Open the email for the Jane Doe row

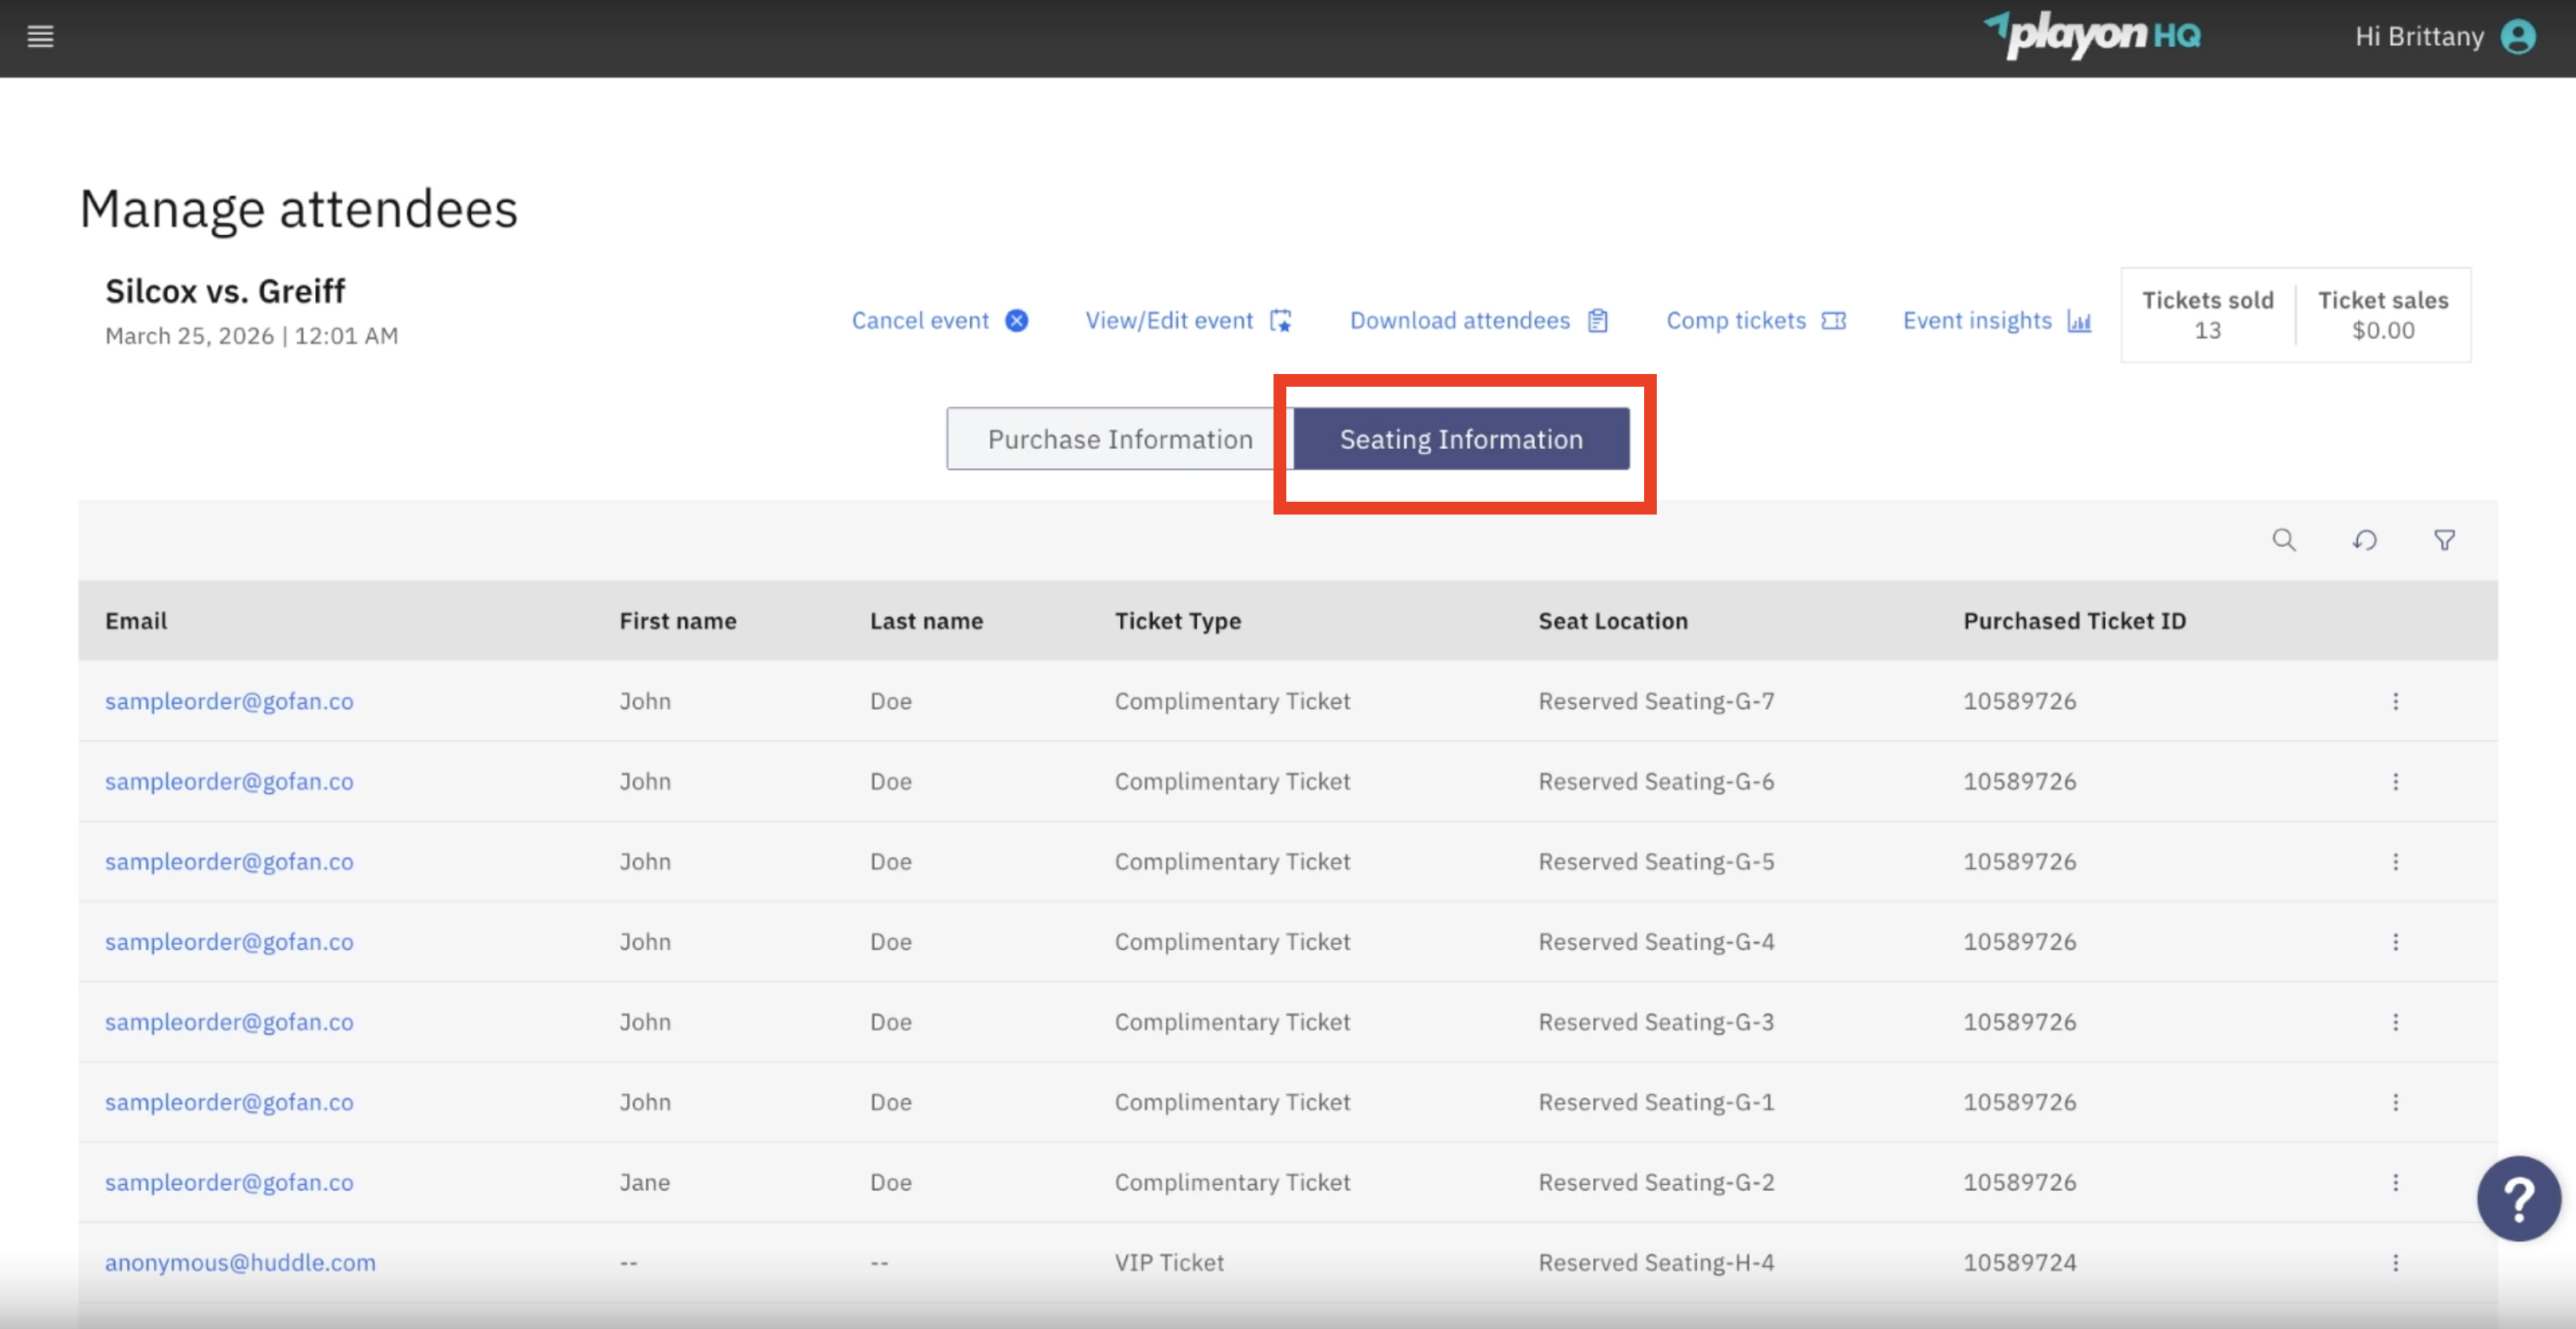click(x=229, y=1182)
